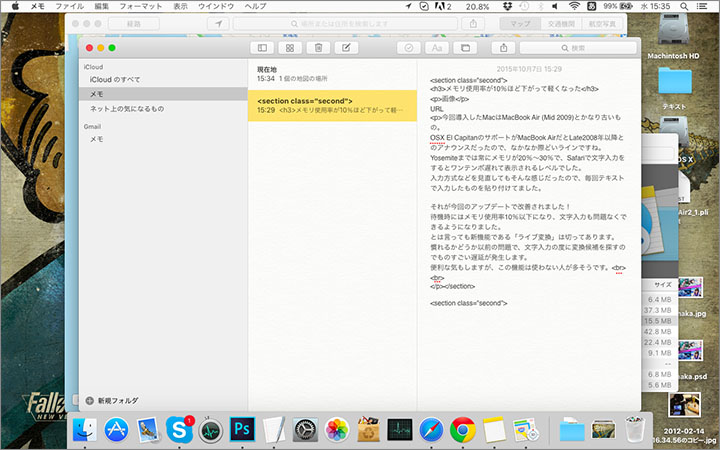The width and height of the screenshot is (720, 450).
Task: Click the yellow Notes icon in Dock
Action: click(494, 430)
